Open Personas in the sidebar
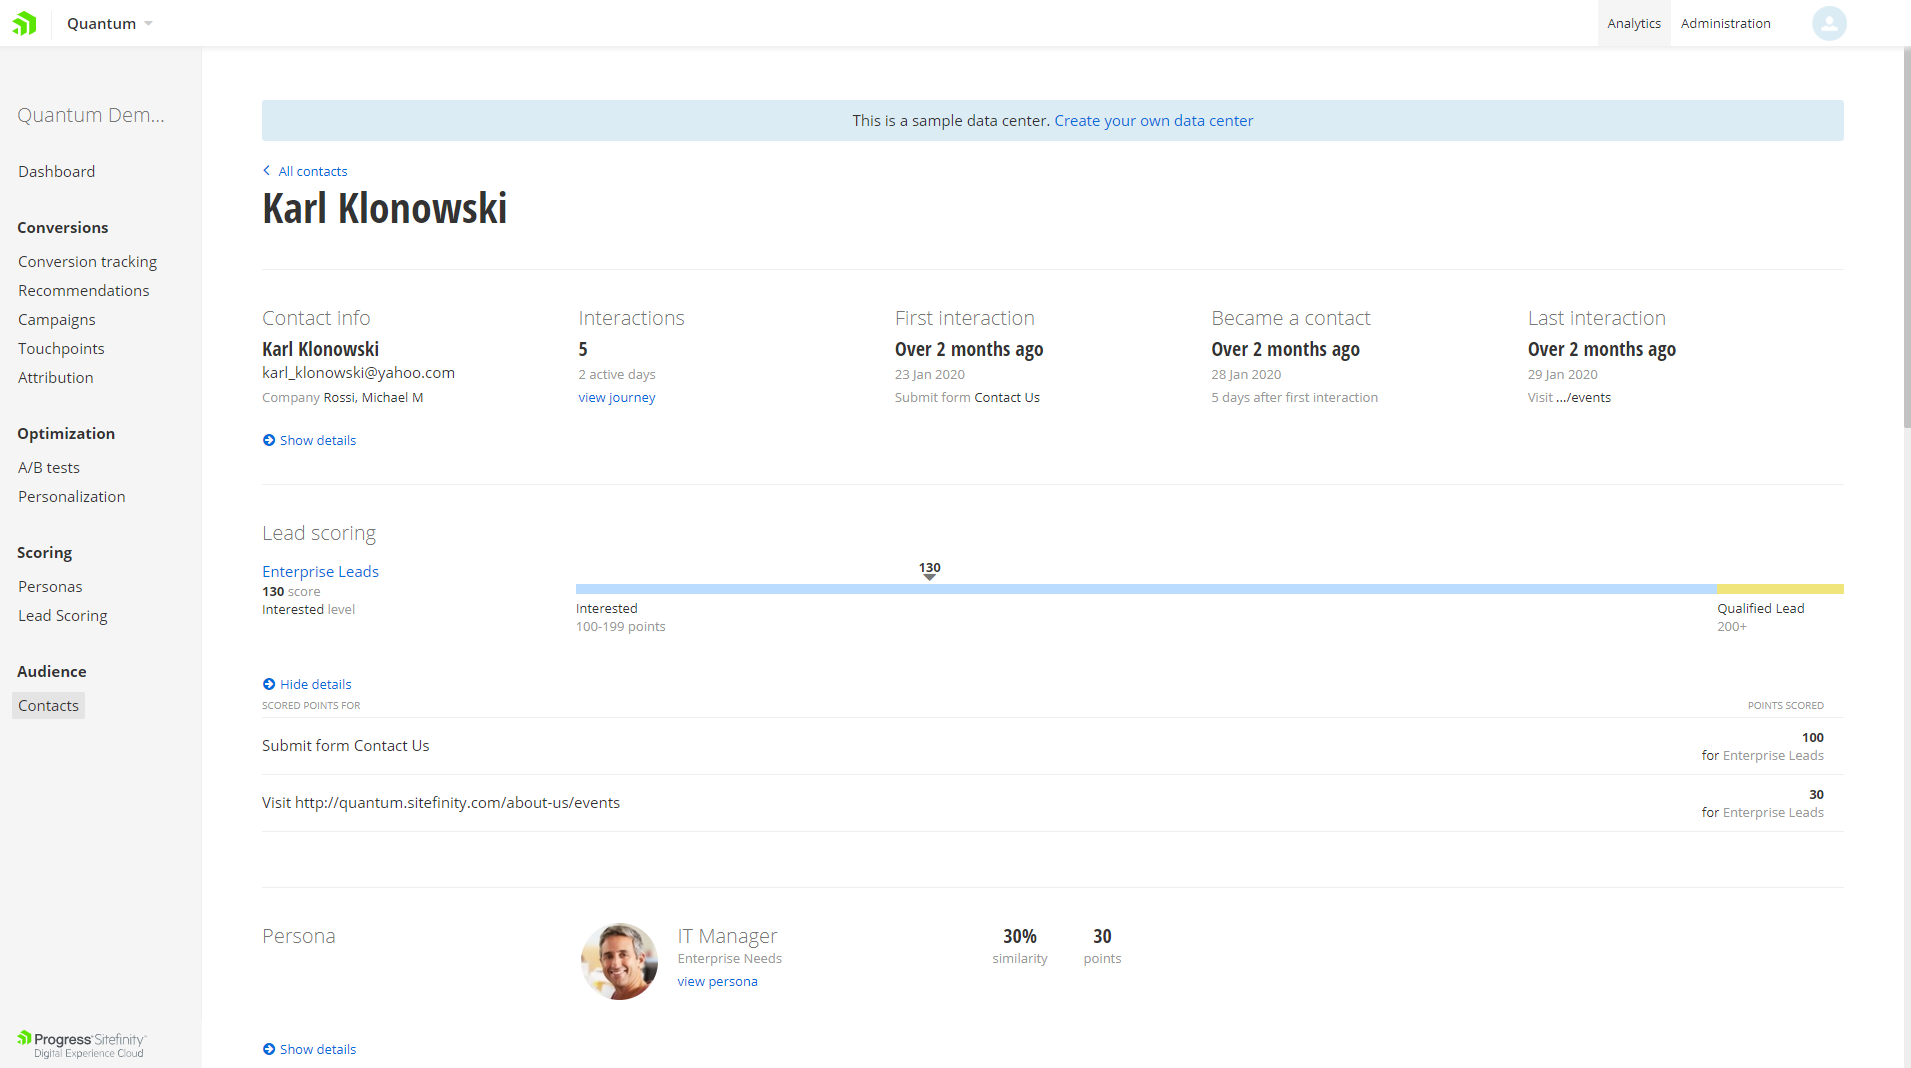This screenshot has width=1911, height=1068. pos(50,587)
